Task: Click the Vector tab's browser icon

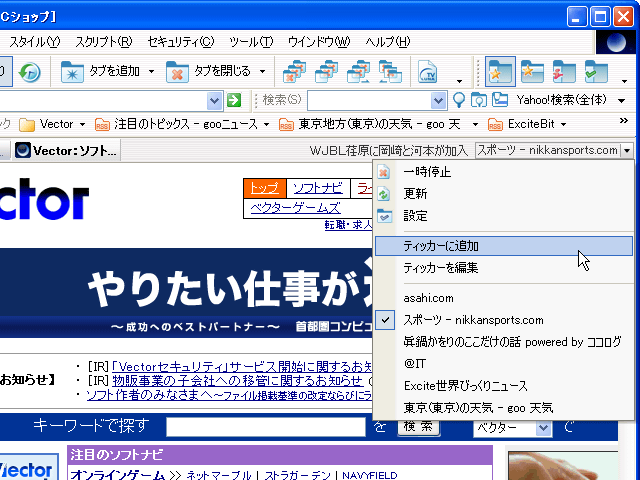Action: click(23, 151)
